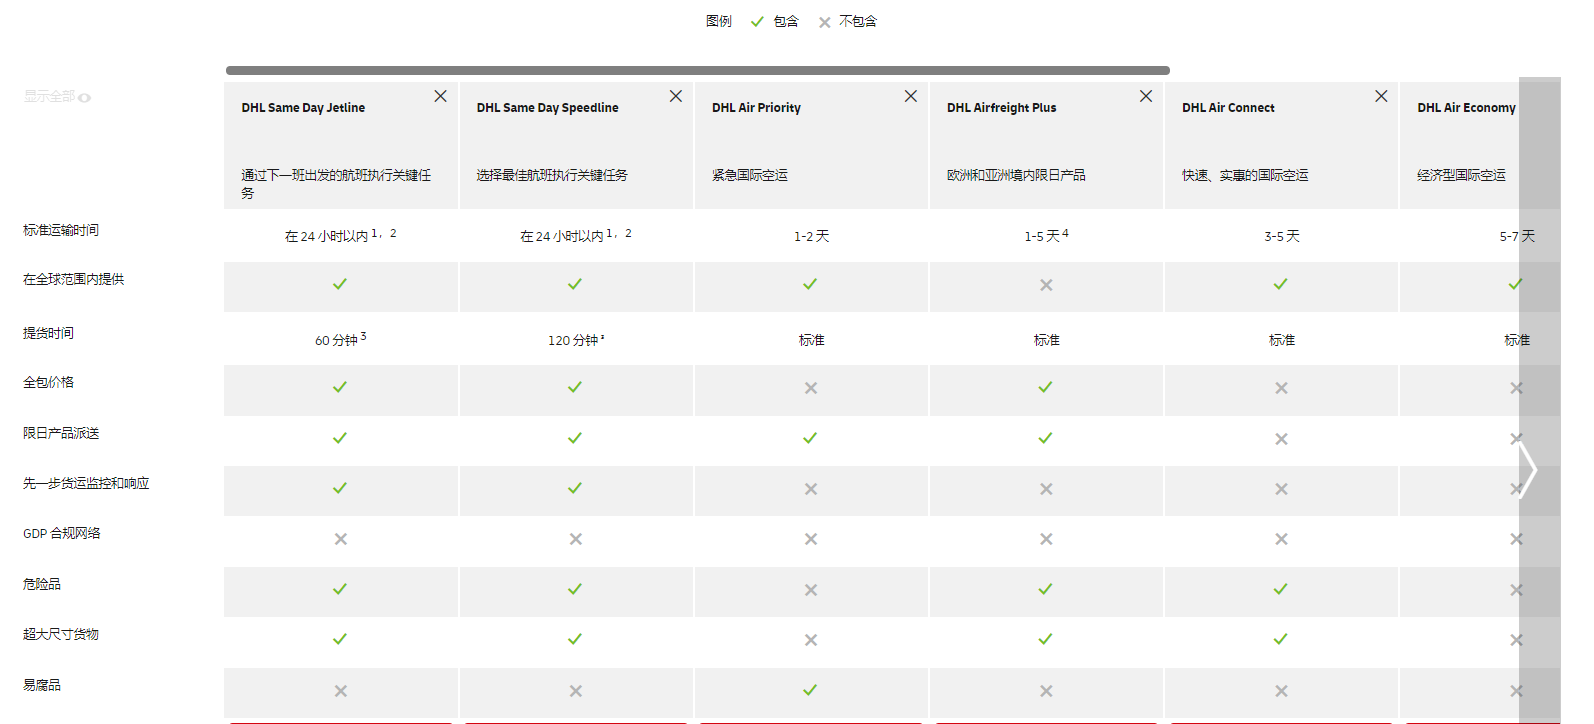Remove DHL Air Connect column
Viewport: 1594px width, 724px height.
coord(1381,96)
